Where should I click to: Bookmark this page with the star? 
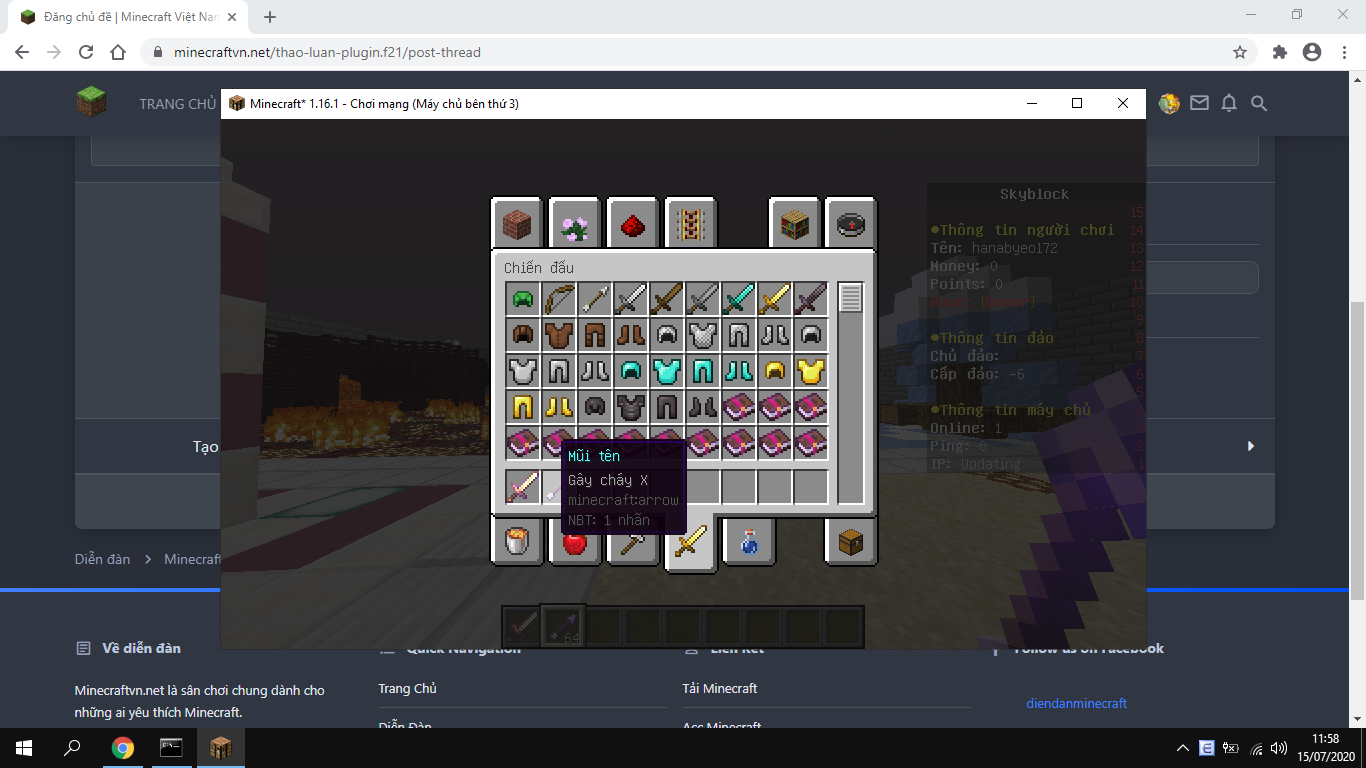coord(1240,52)
